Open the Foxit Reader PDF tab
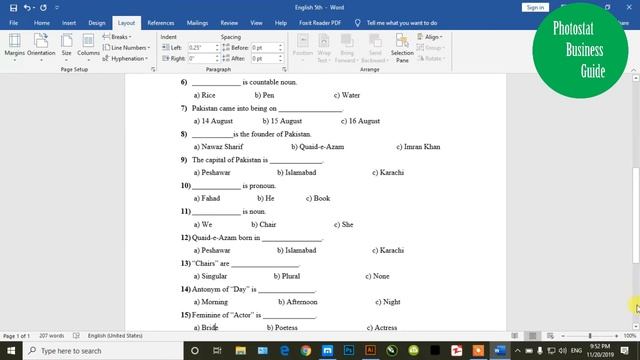 320,23
